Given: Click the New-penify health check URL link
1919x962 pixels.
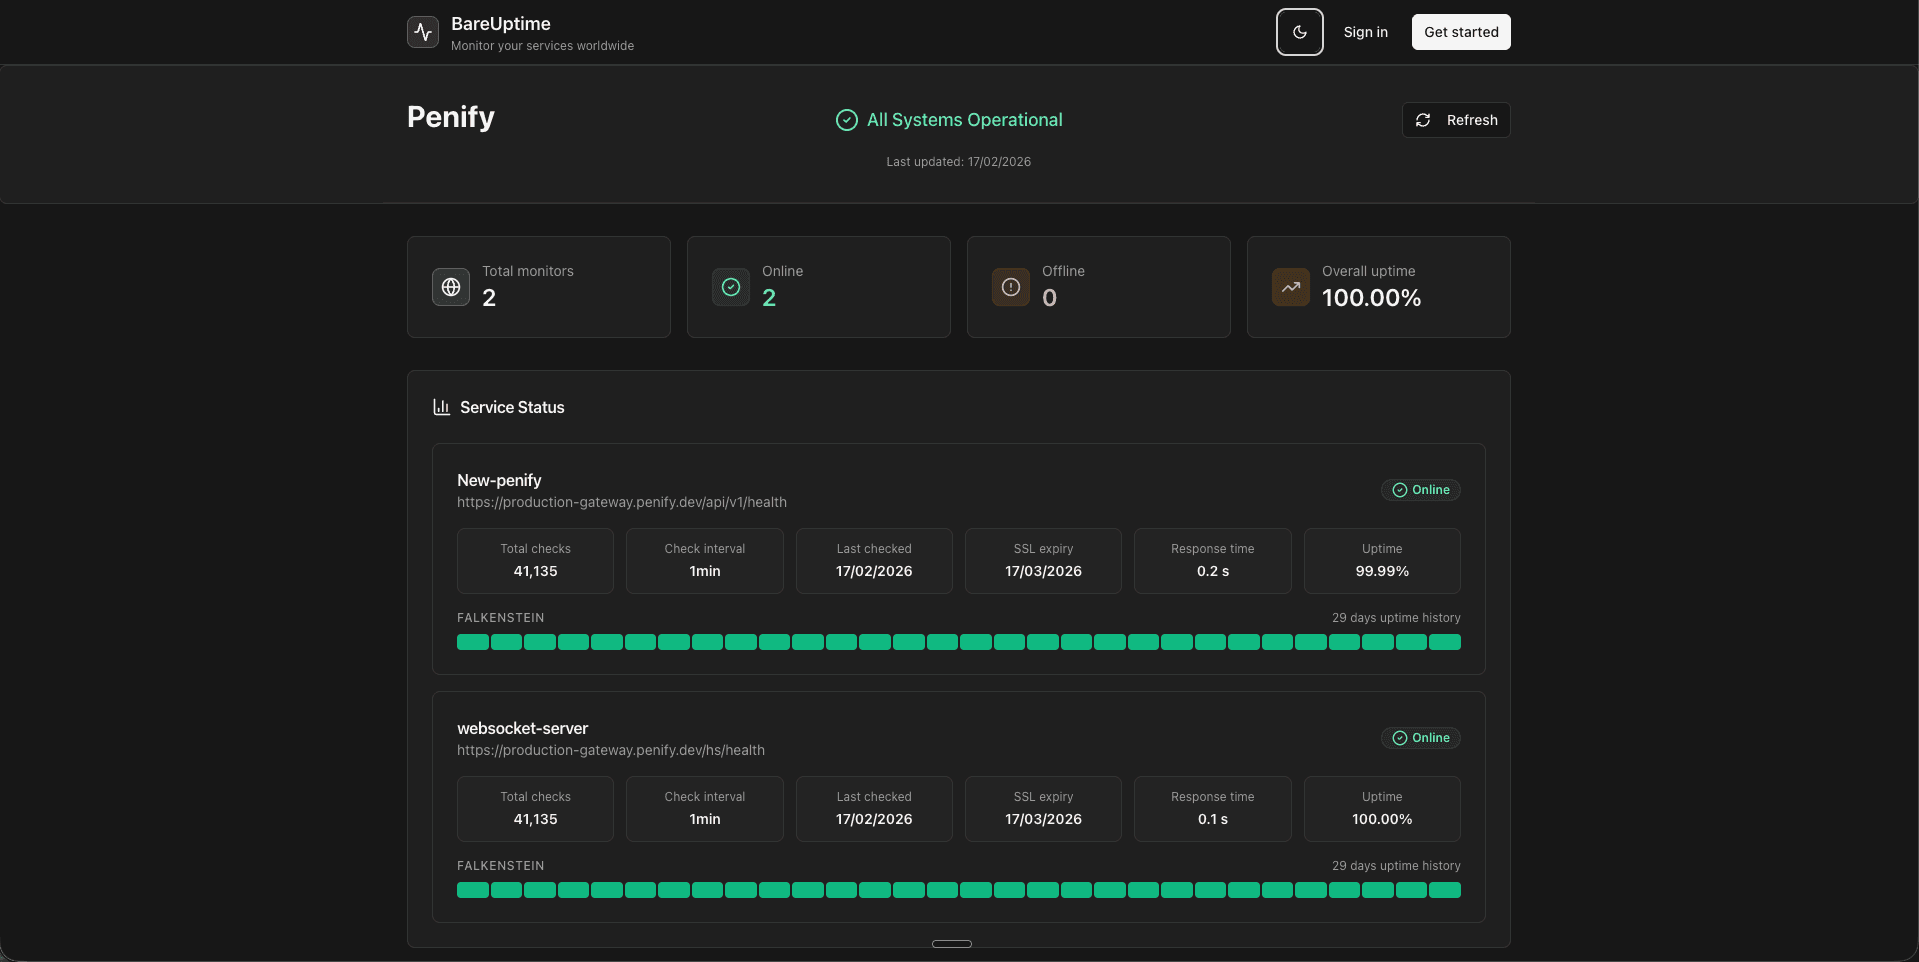Looking at the screenshot, I should pos(621,502).
